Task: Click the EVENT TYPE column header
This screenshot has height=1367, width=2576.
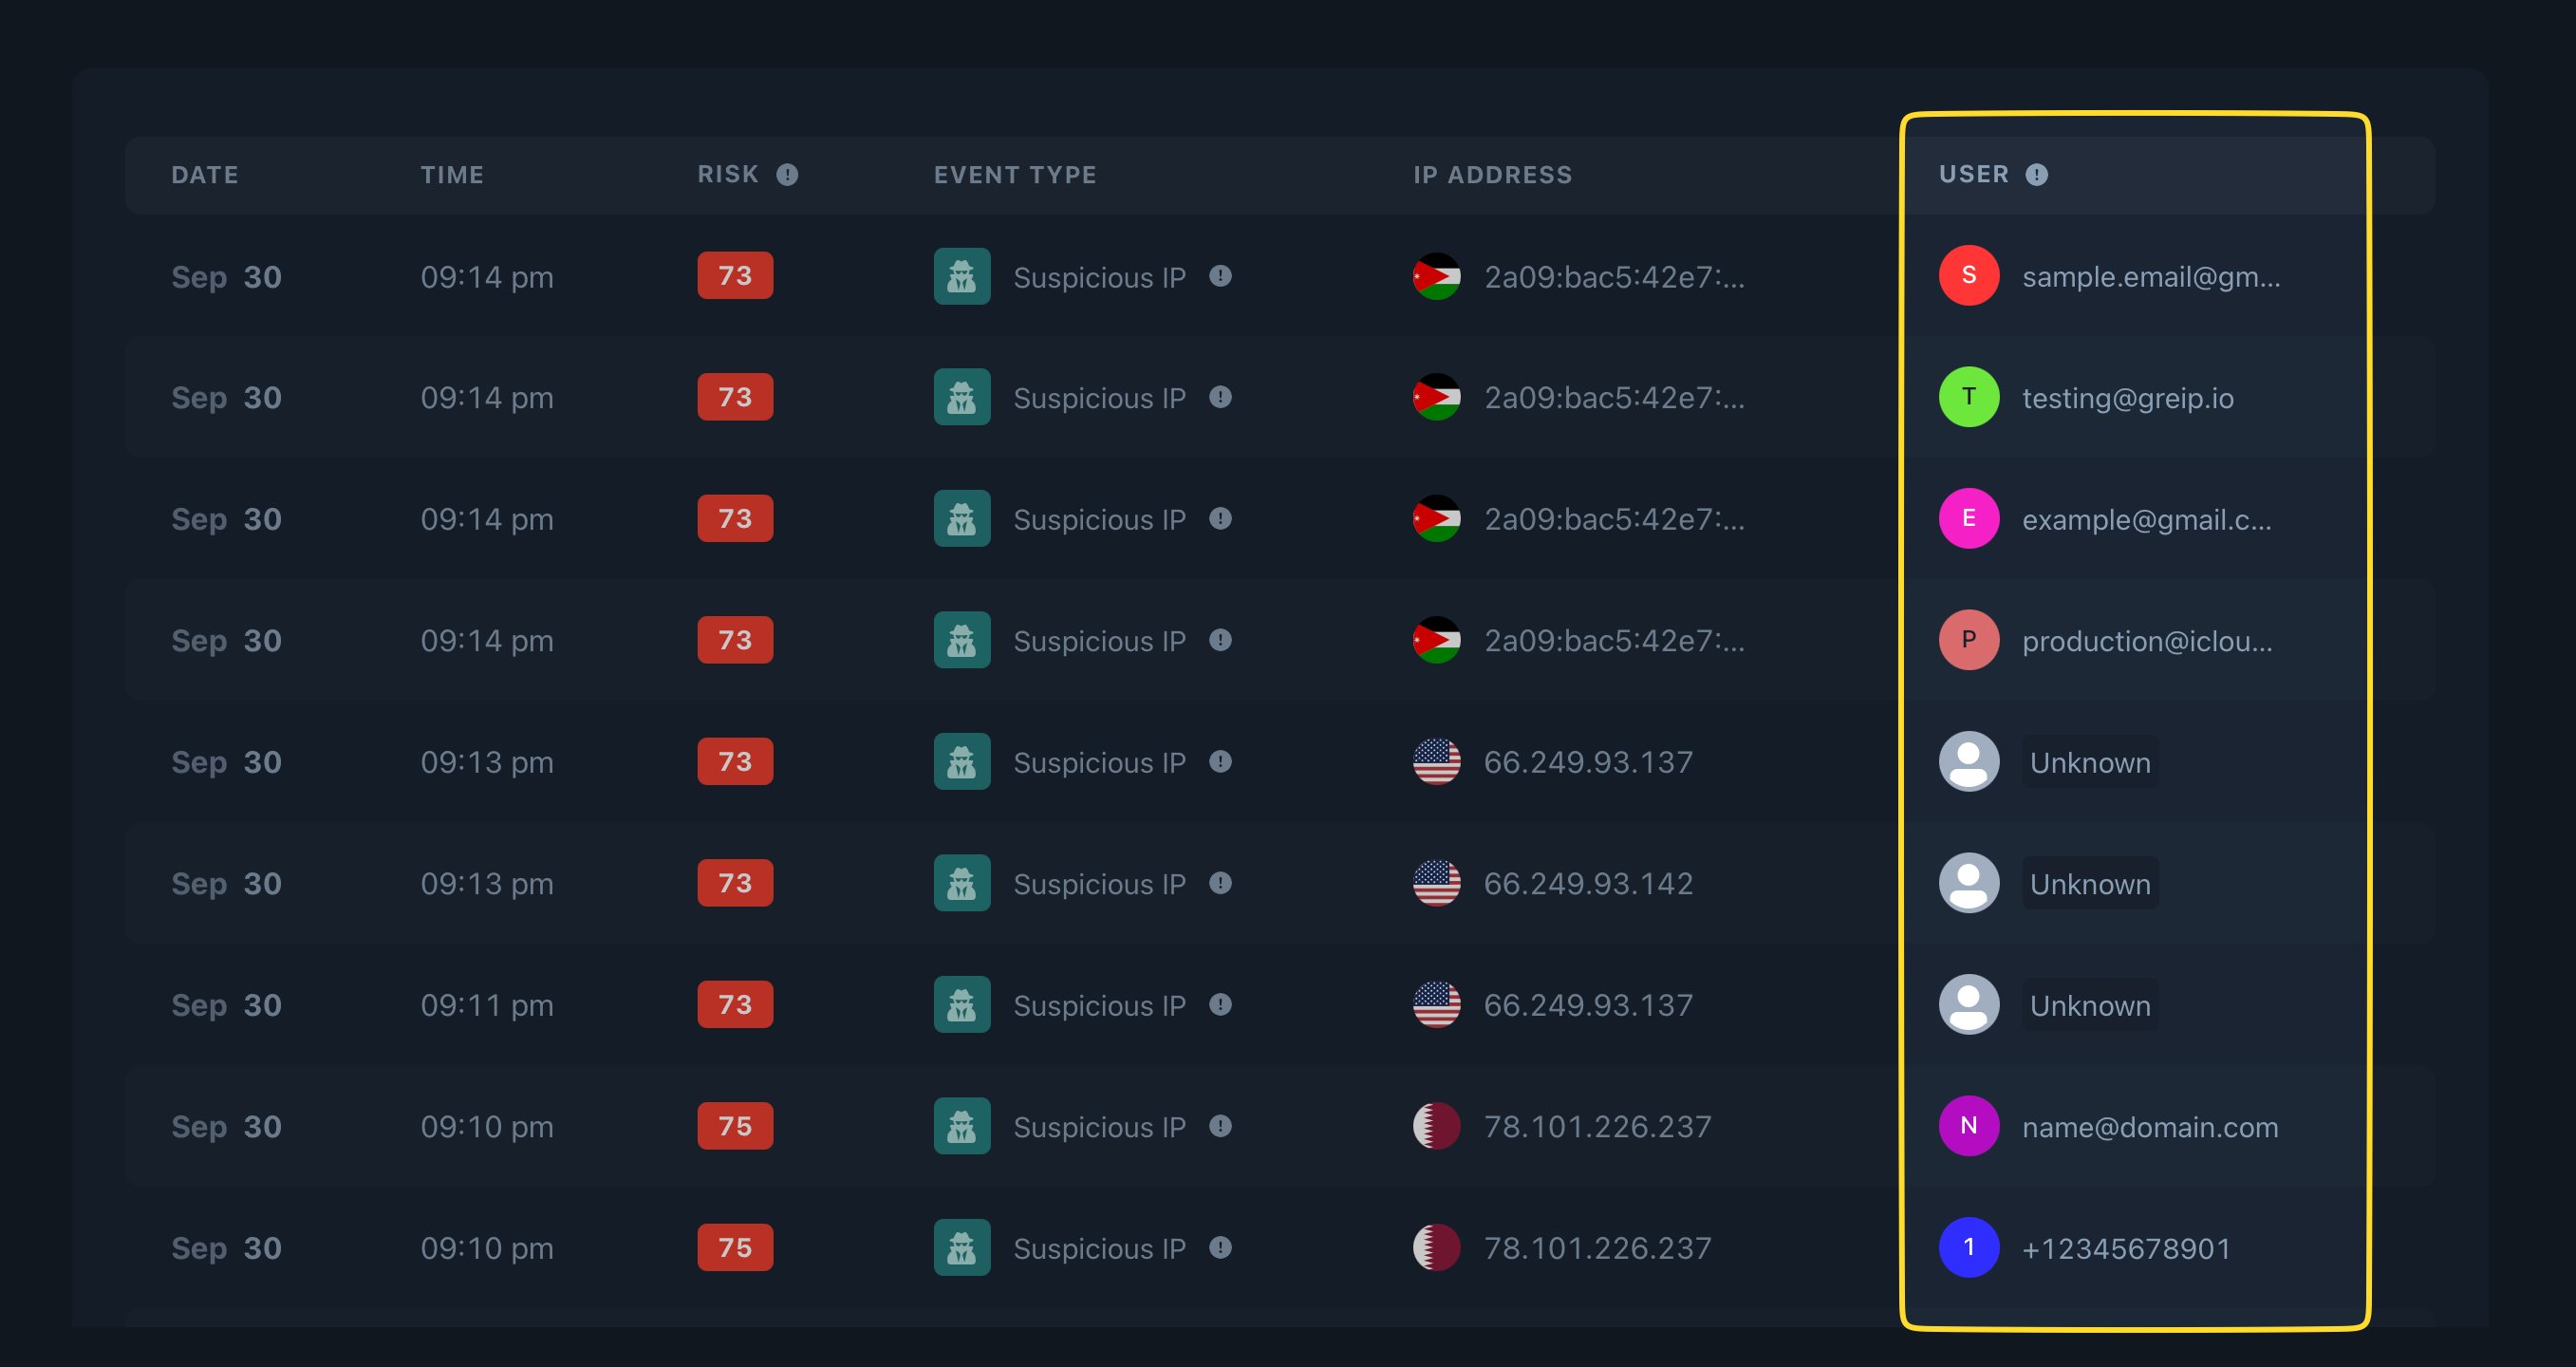Action: tap(1014, 175)
